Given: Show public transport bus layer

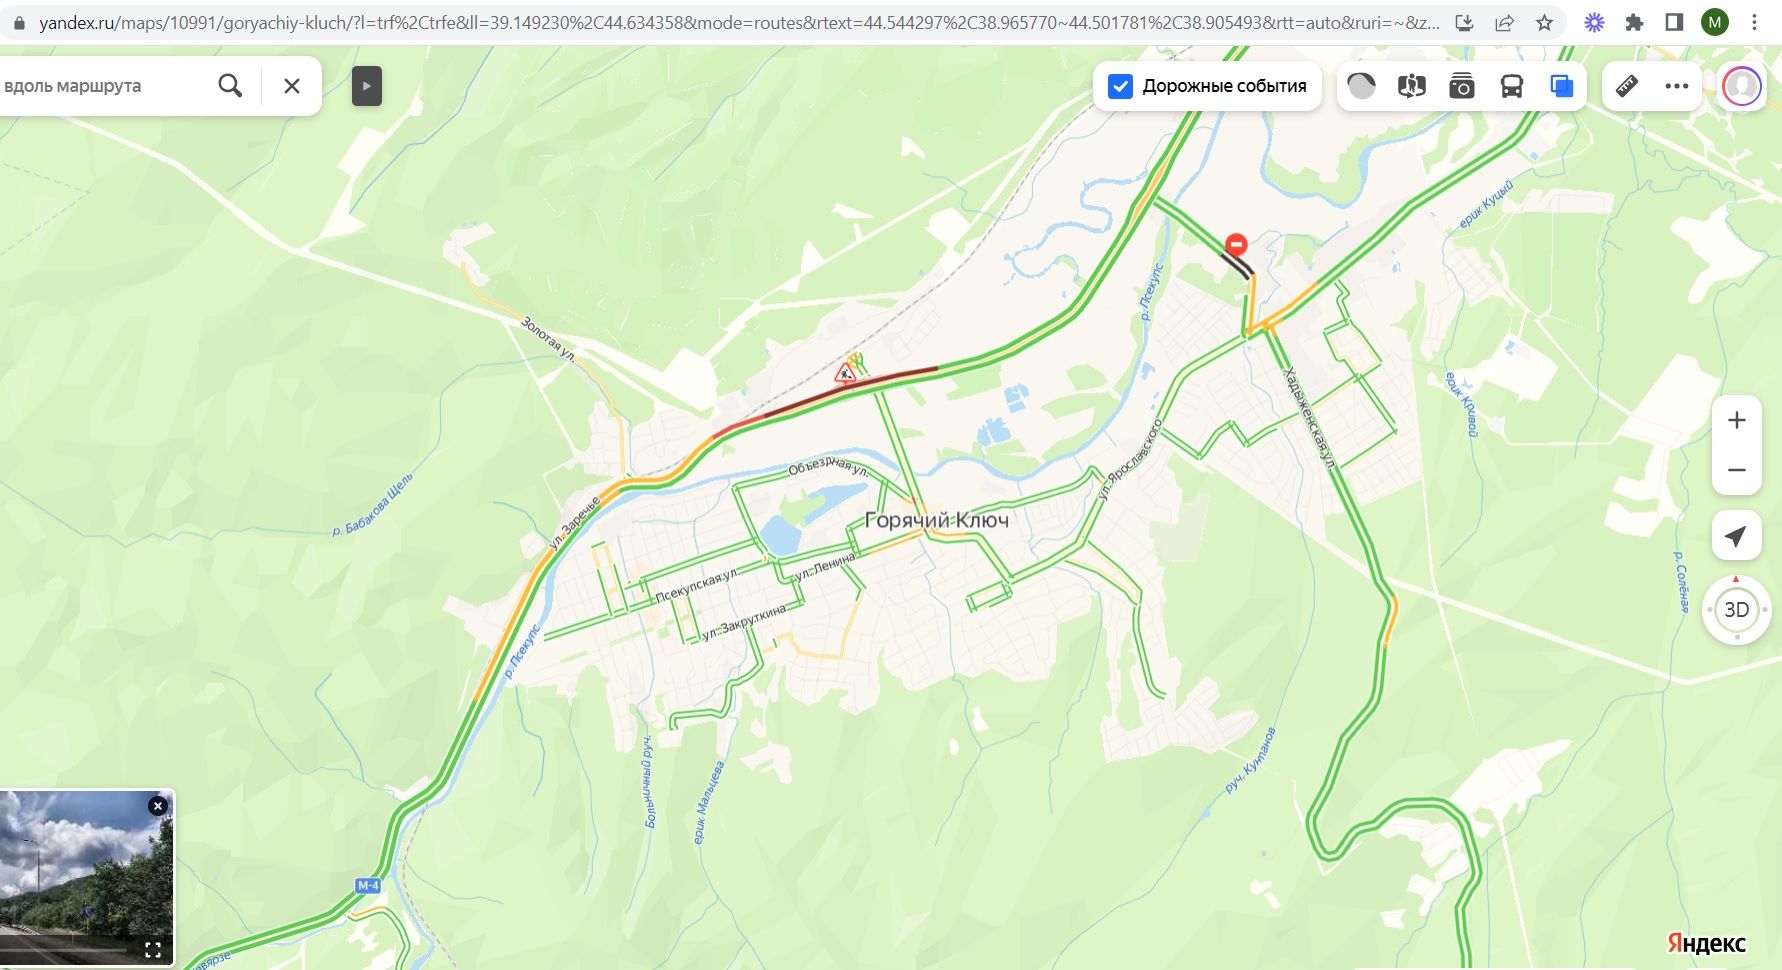Looking at the screenshot, I should [1511, 86].
